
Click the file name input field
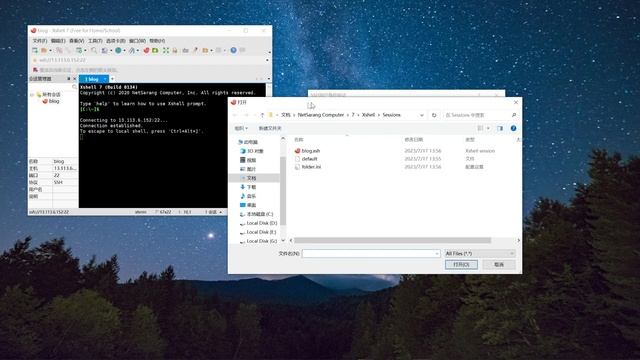pyautogui.click(x=371, y=253)
